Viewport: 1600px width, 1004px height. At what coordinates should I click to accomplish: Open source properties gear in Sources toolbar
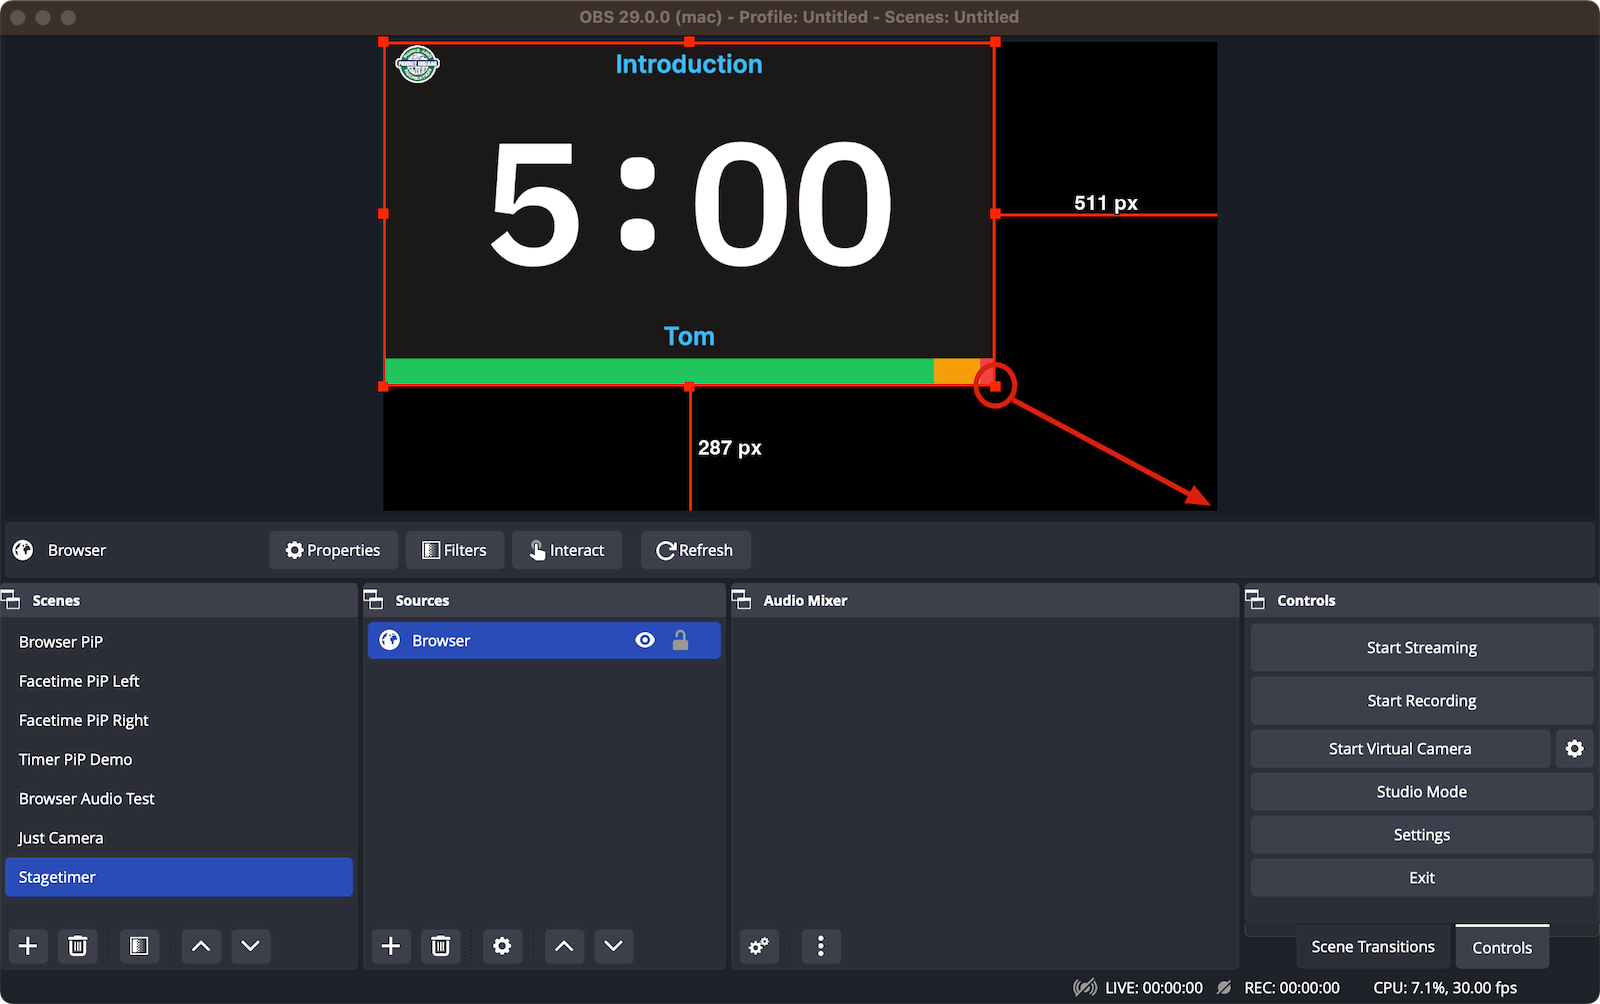tap(502, 946)
